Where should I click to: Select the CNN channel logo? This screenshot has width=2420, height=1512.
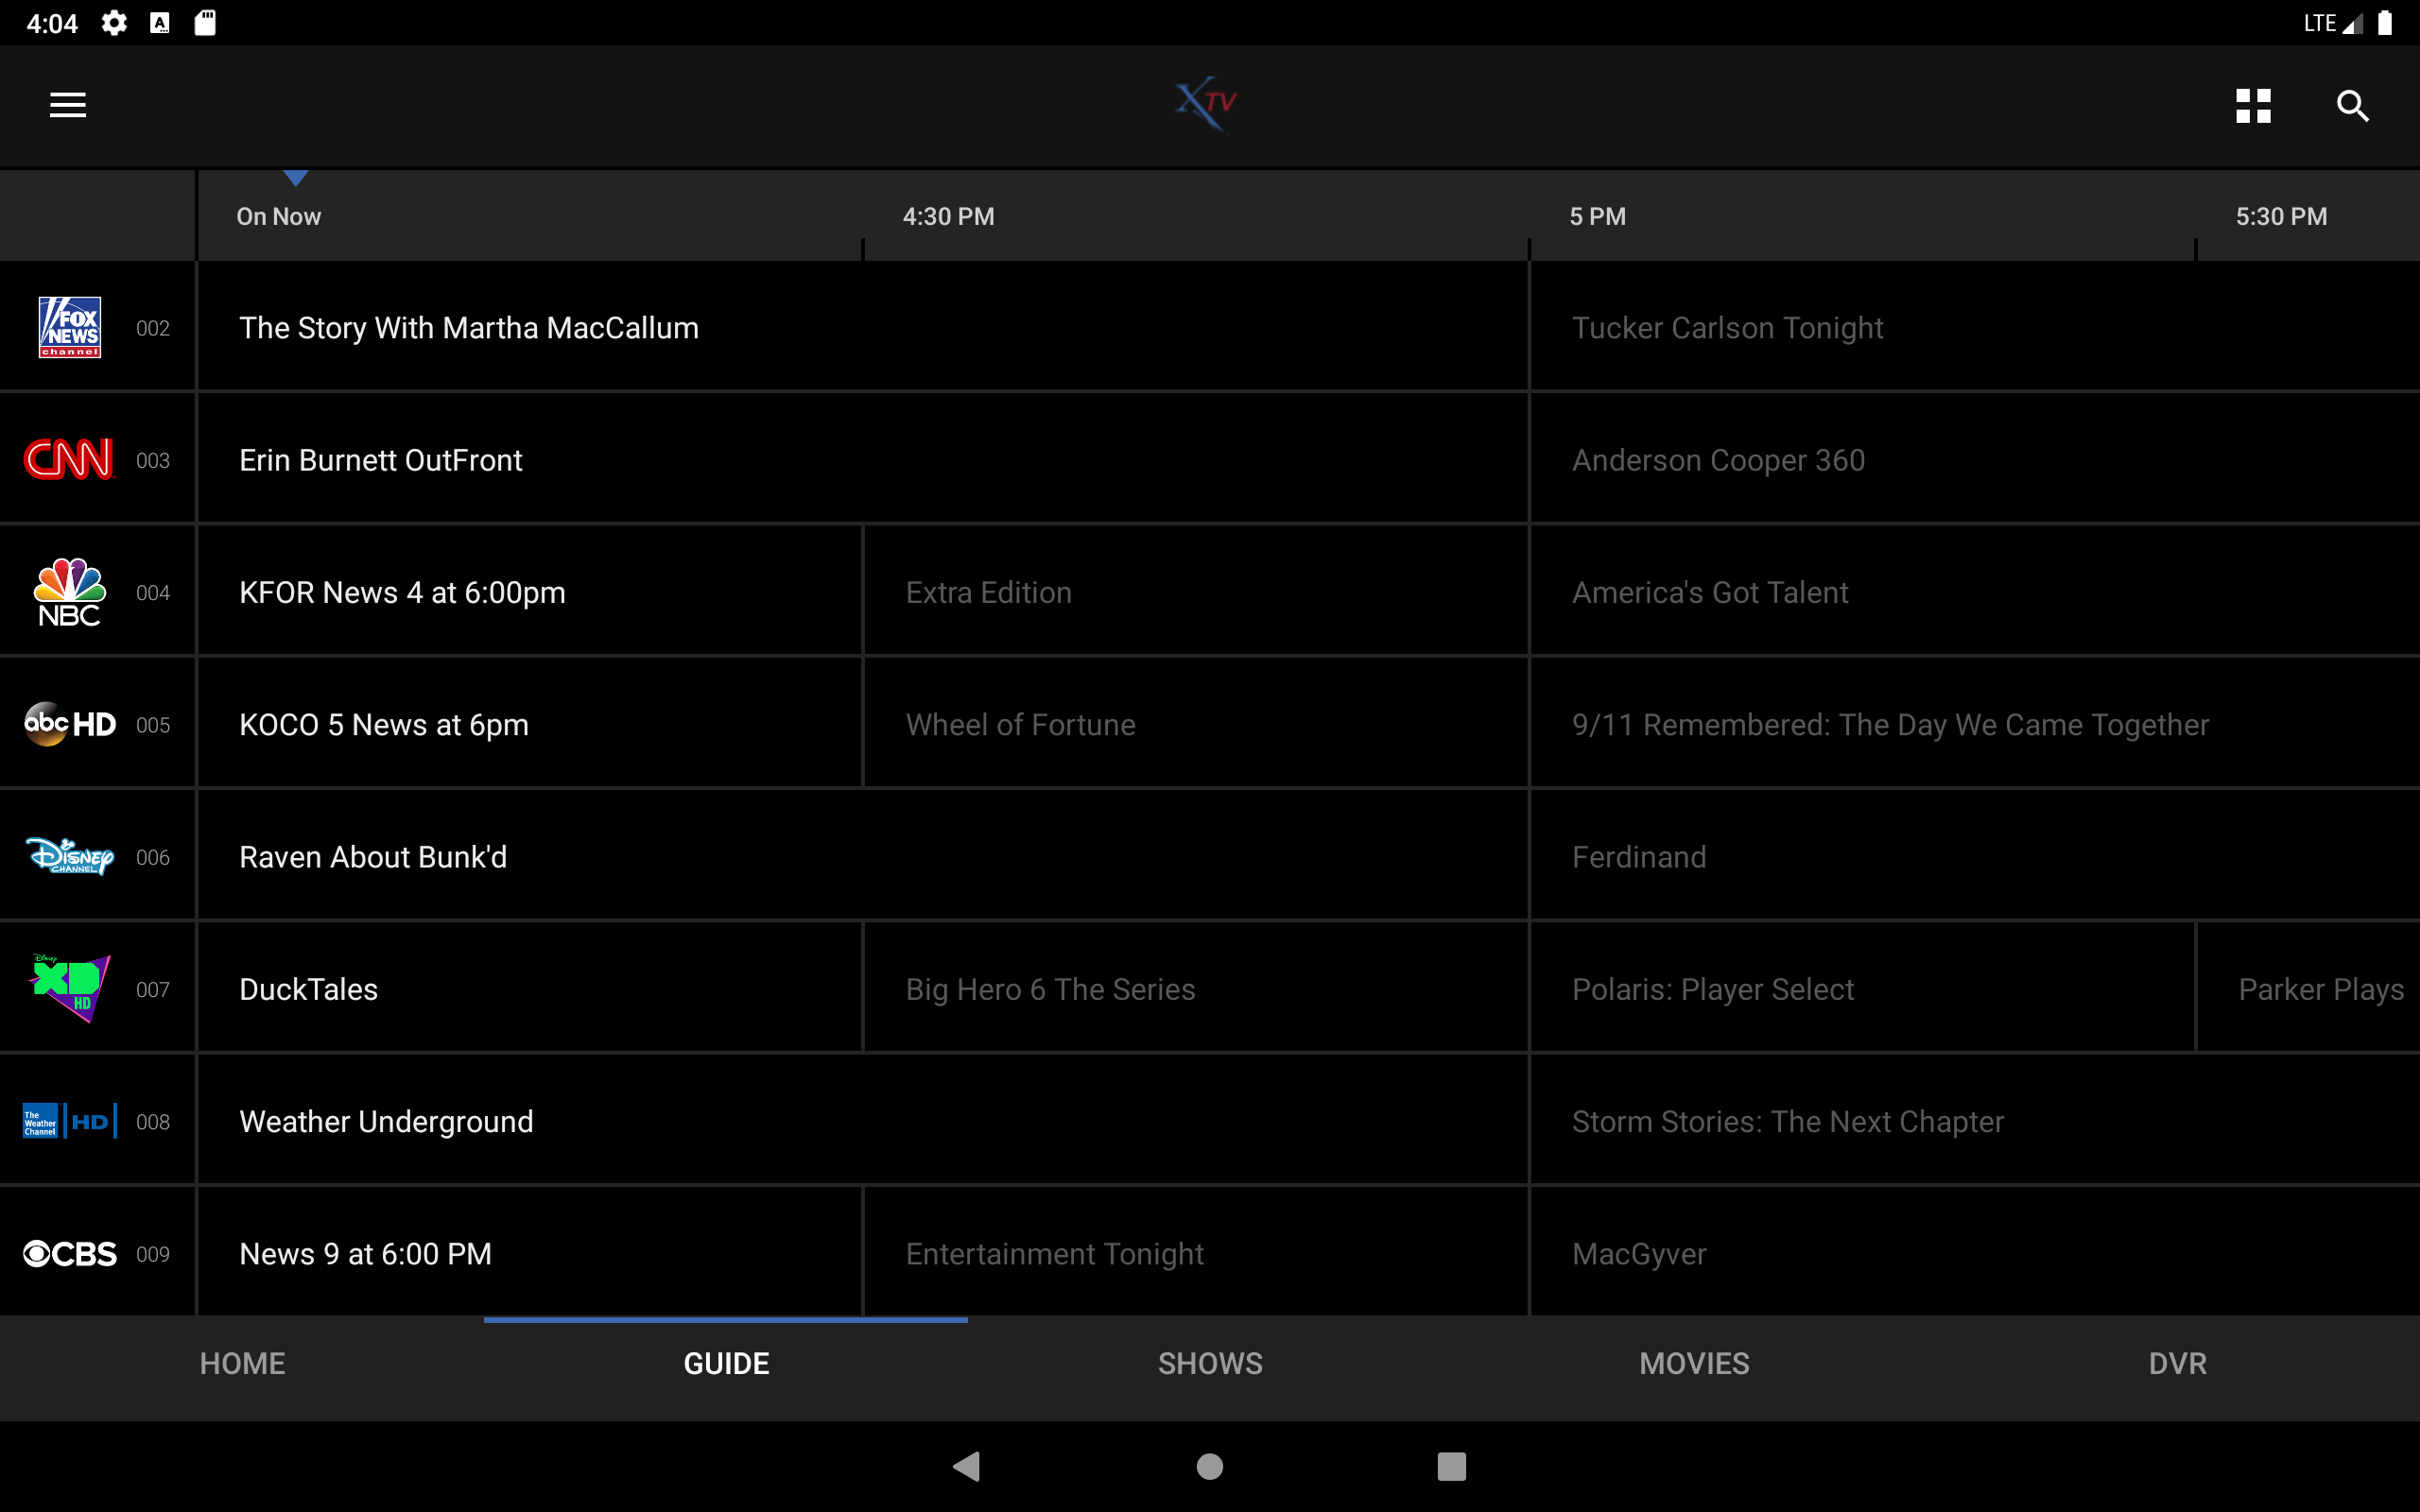tap(67, 459)
